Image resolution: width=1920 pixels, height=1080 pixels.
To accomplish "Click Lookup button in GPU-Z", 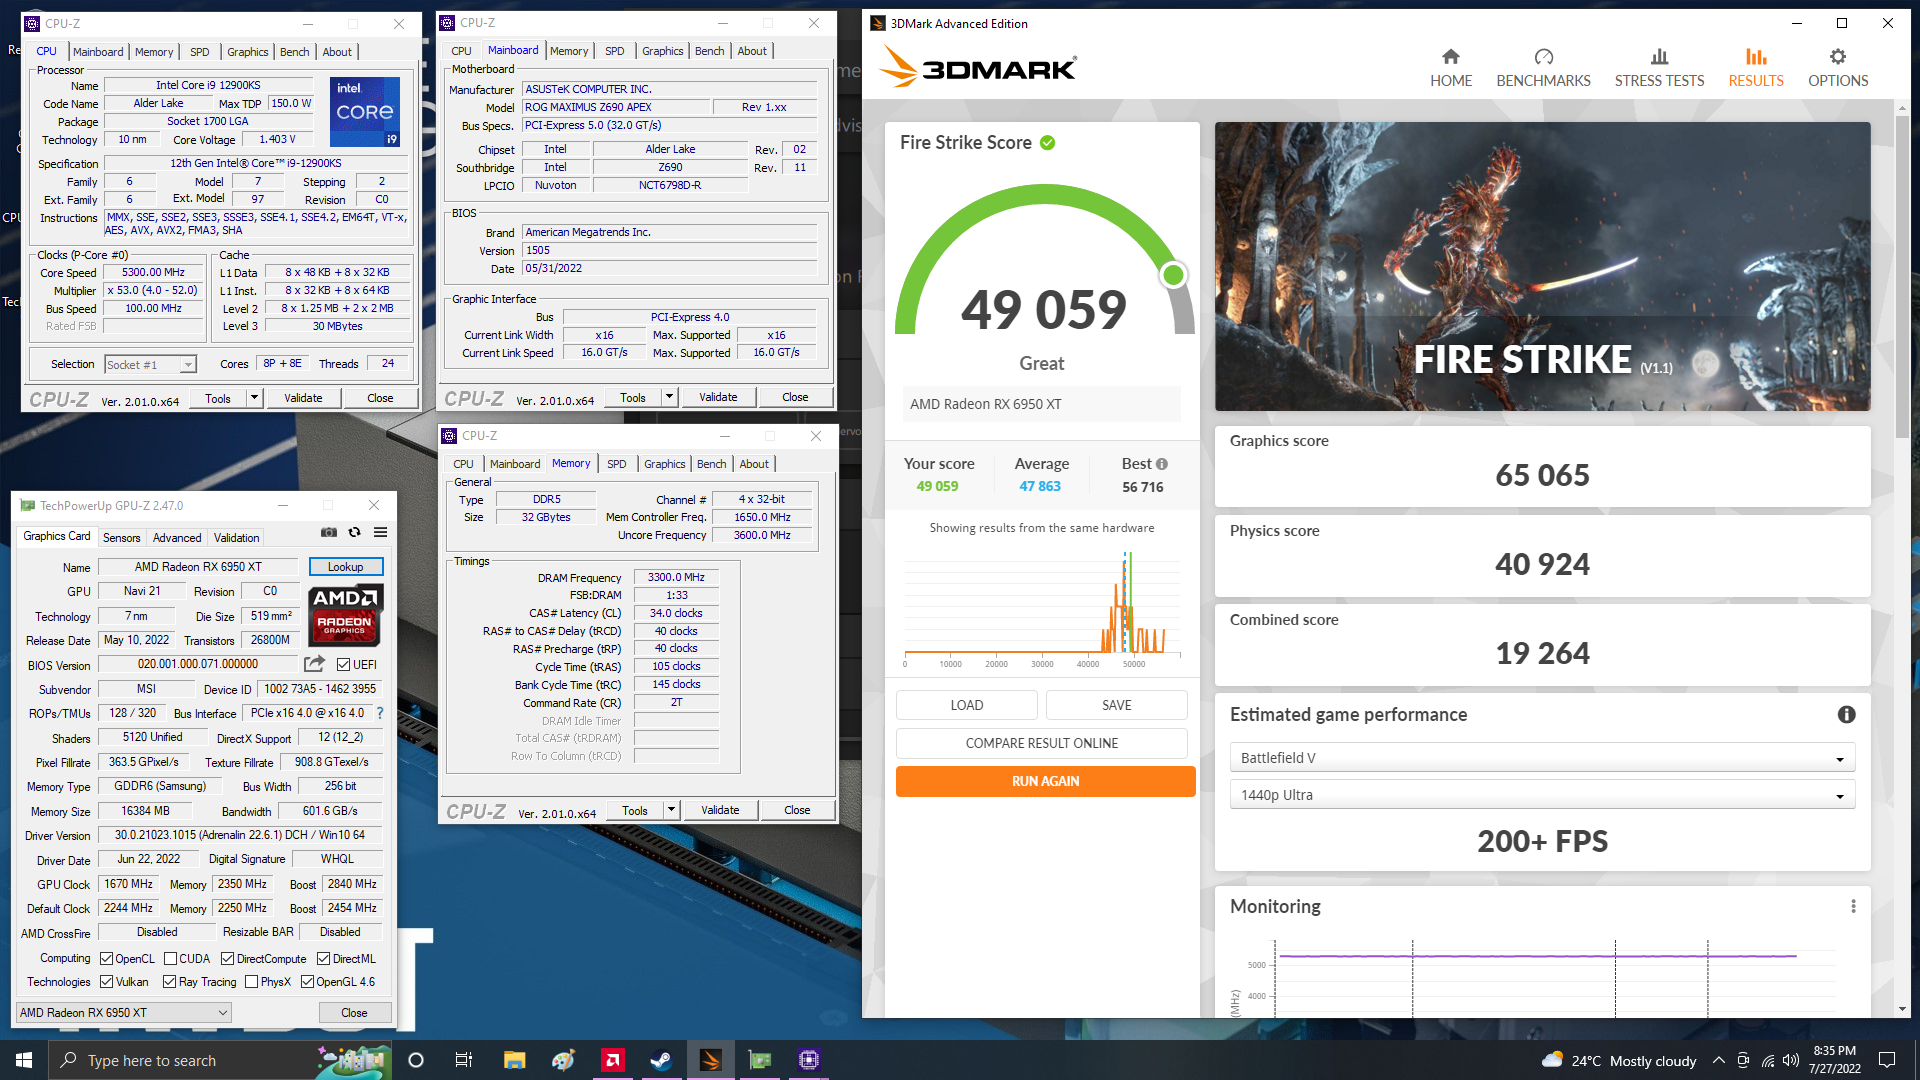I will pyautogui.click(x=345, y=567).
